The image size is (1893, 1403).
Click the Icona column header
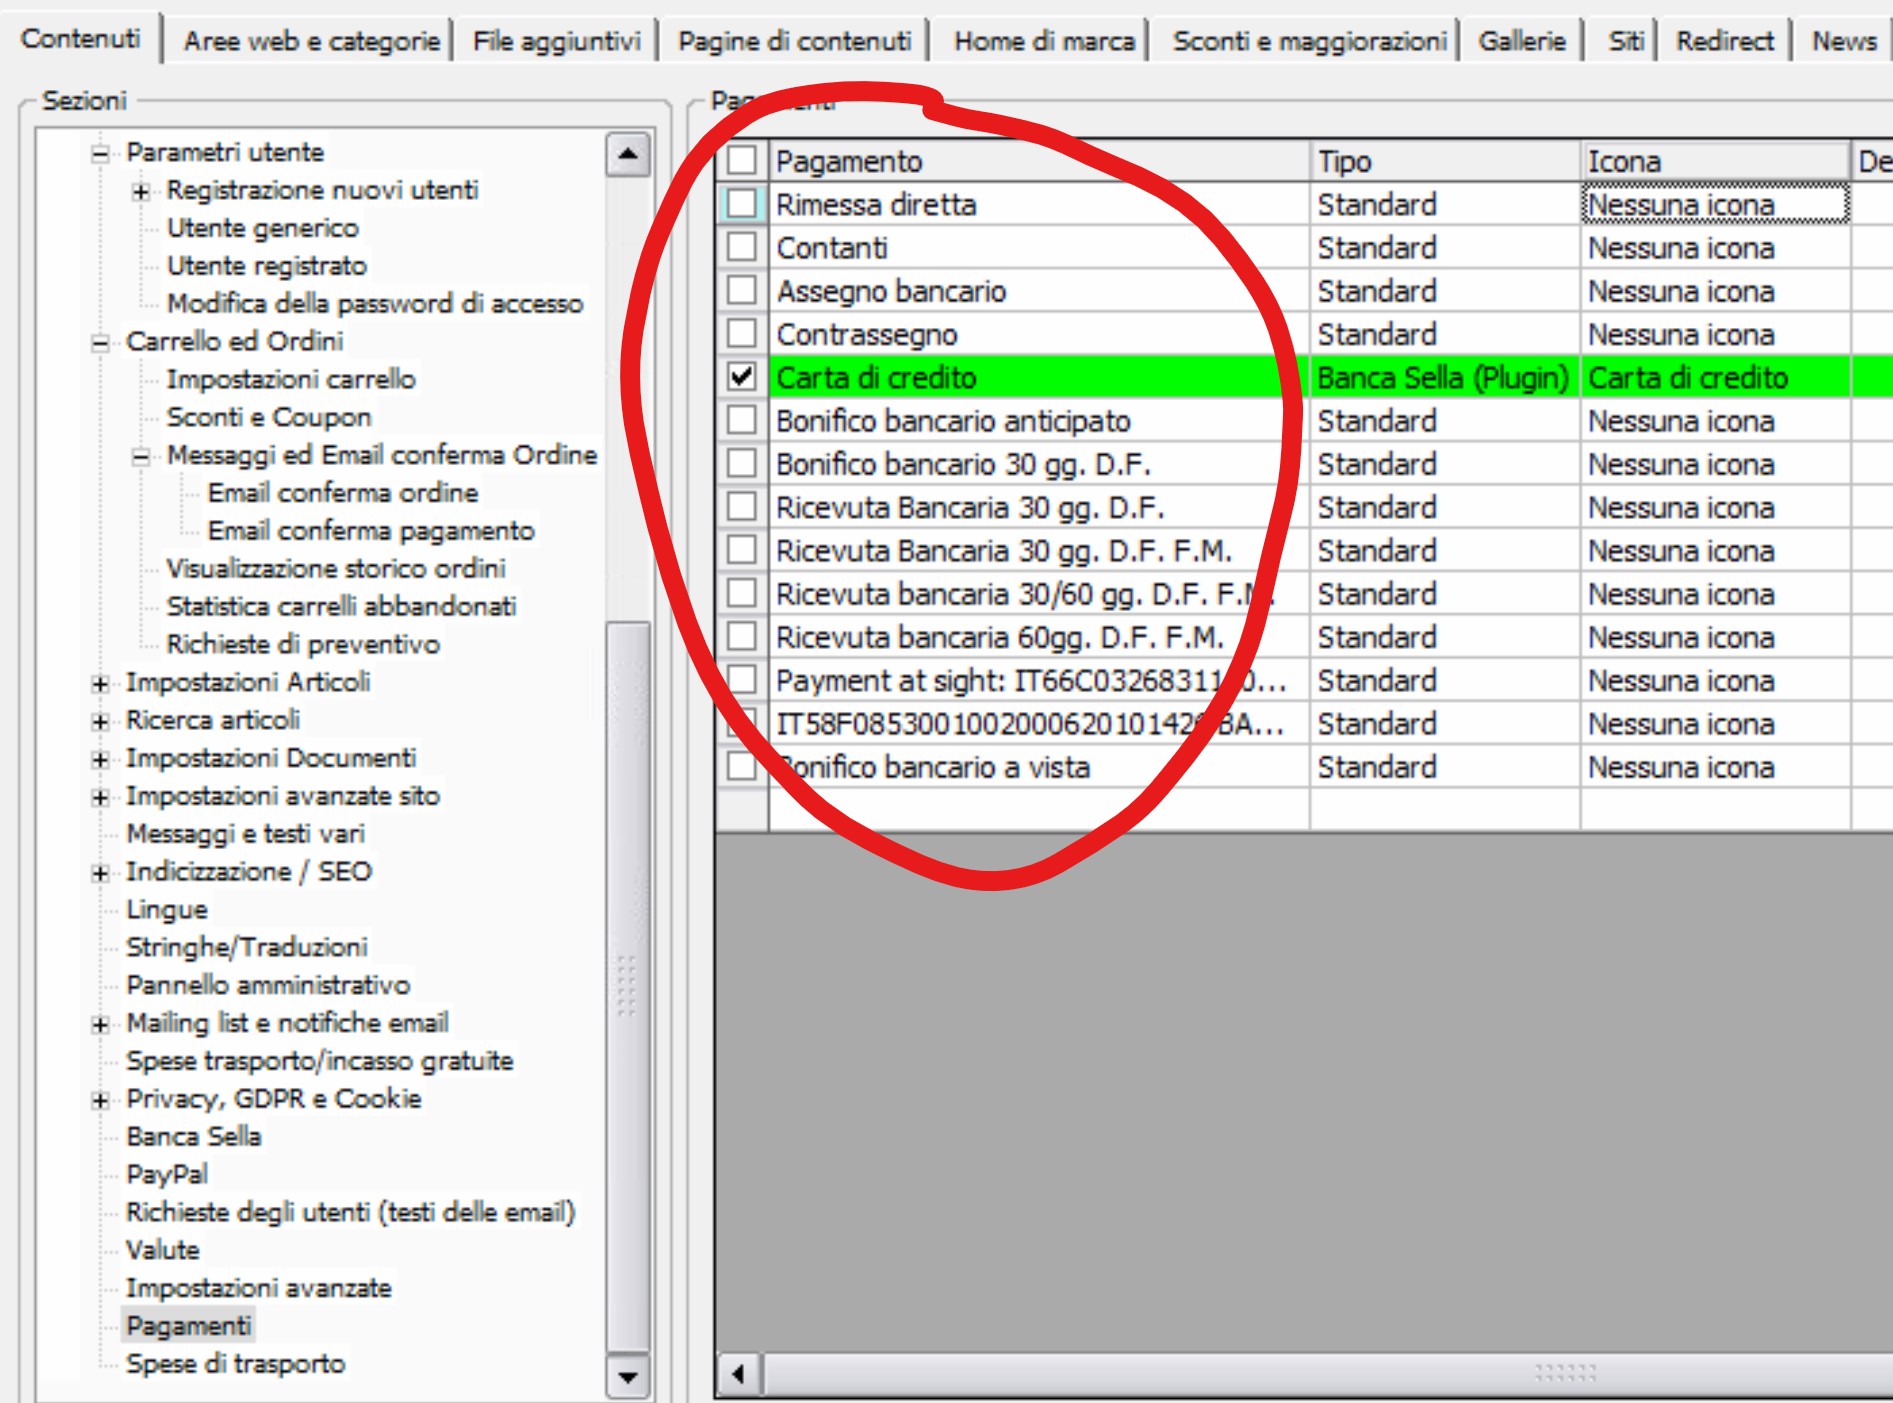pyautogui.click(x=1715, y=161)
